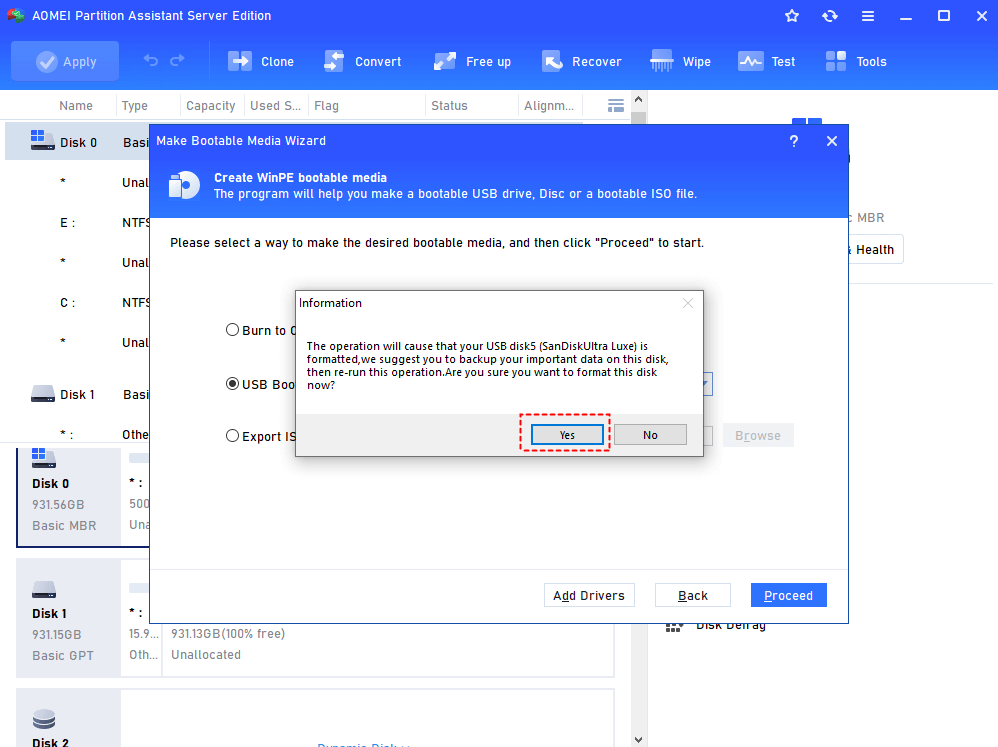Click the favorites star icon in title bar
The width and height of the screenshot is (998, 747).
click(x=792, y=16)
